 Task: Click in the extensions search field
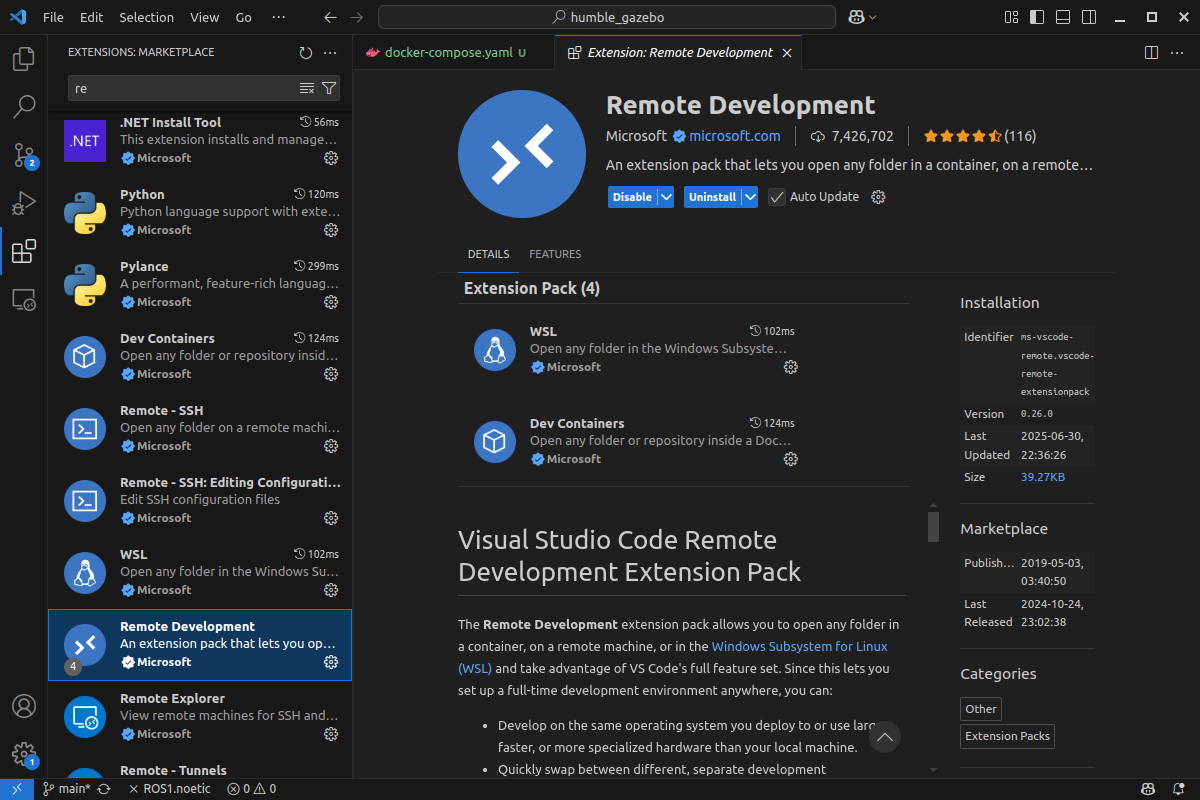click(180, 88)
